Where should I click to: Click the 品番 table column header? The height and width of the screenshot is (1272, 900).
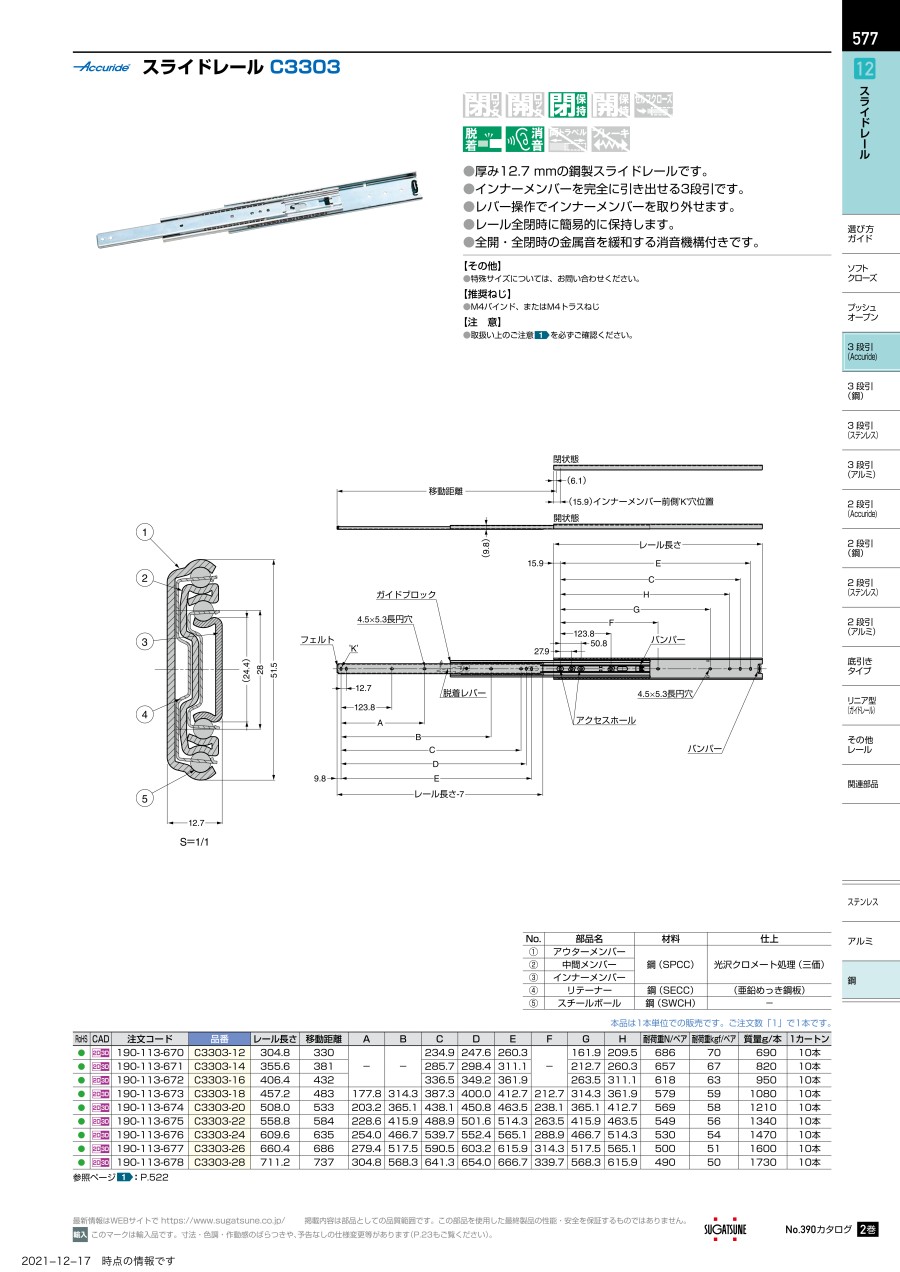[x=219, y=1038]
